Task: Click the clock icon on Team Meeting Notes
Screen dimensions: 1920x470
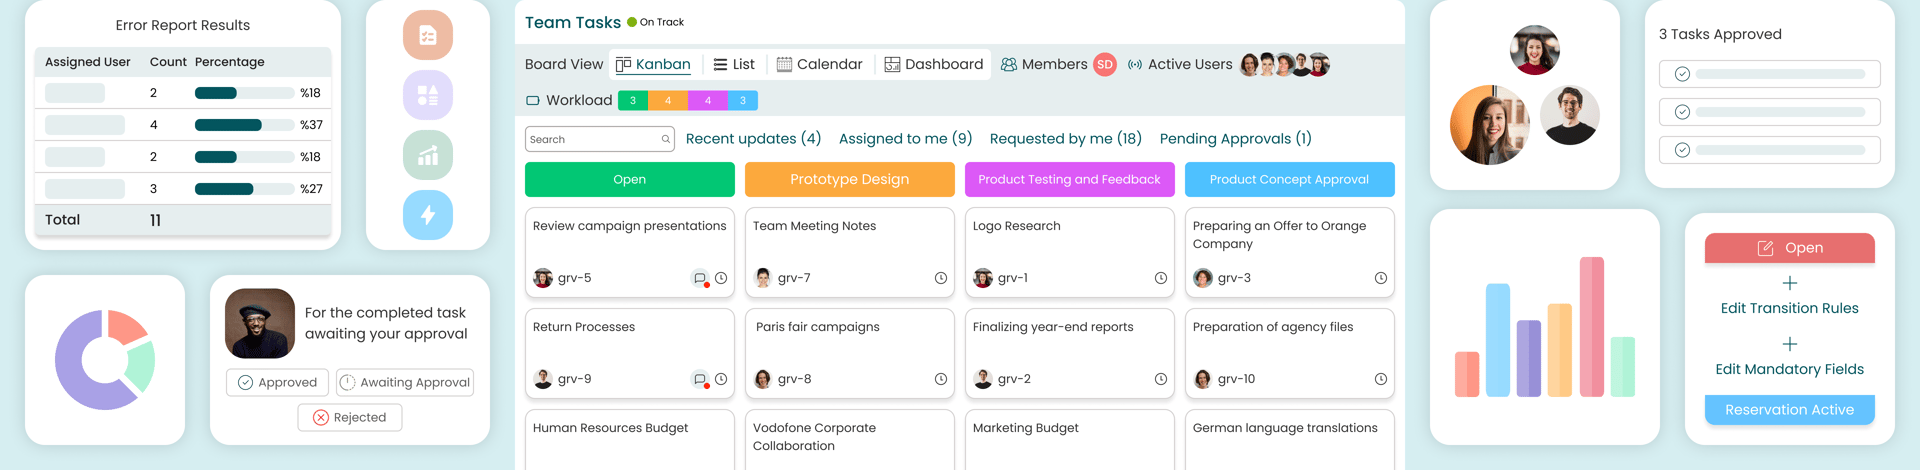Action: [x=941, y=278]
